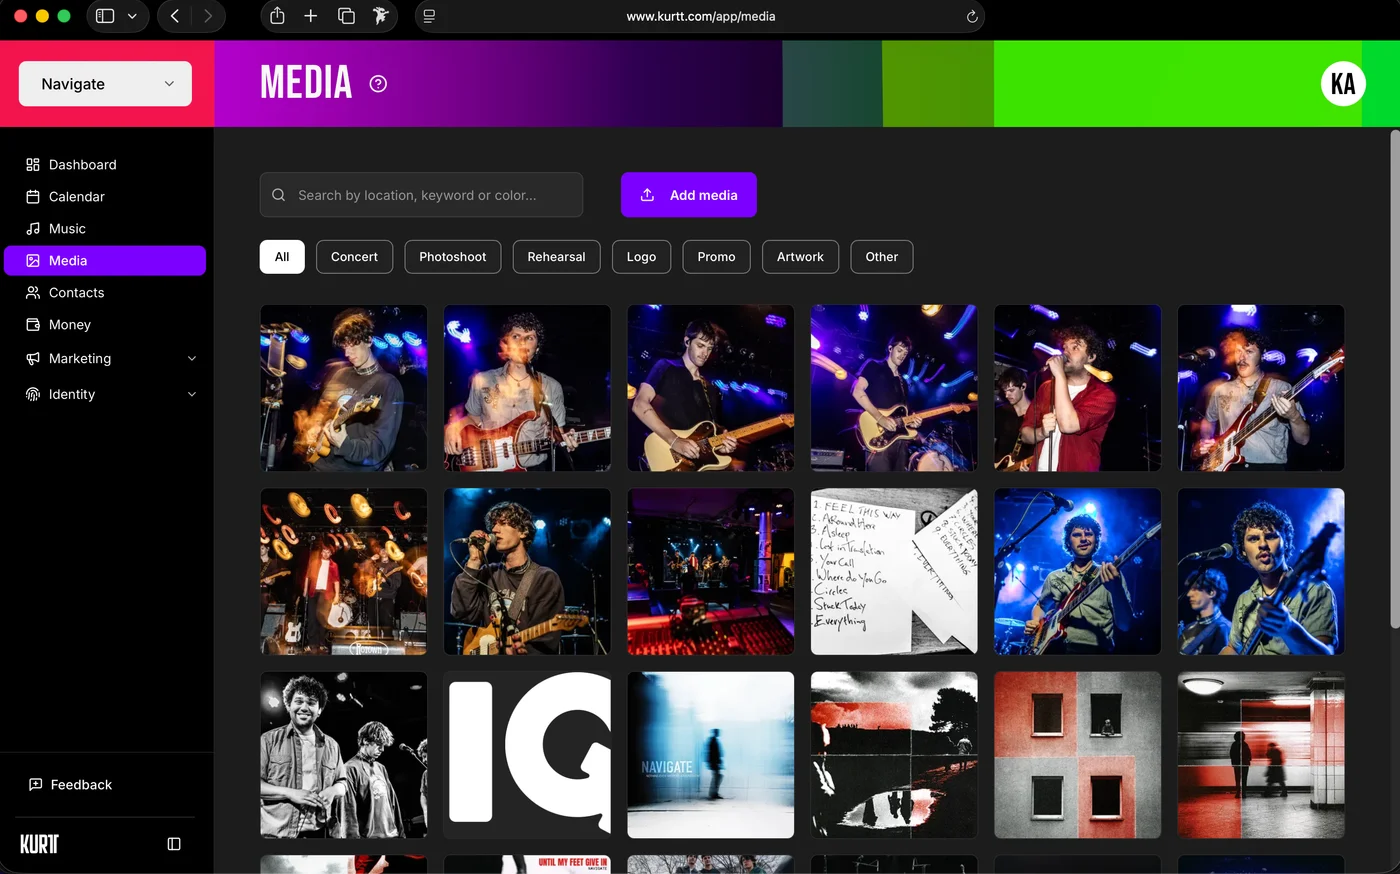1400x874 pixels.
Task: Open the mixing console venue photo
Action: point(711,572)
